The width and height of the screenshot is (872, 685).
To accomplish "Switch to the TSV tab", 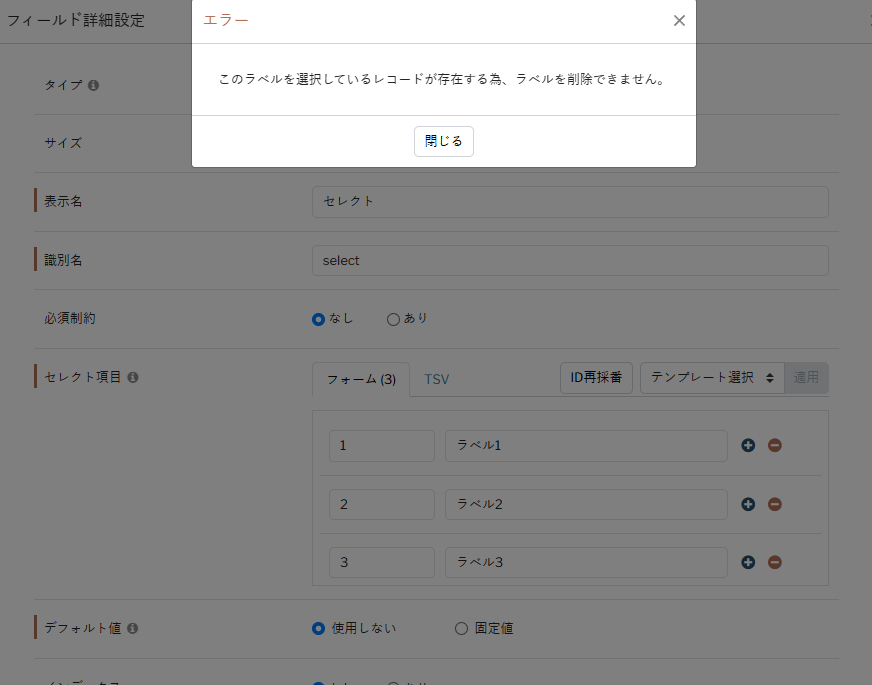I will [x=437, y=380].
